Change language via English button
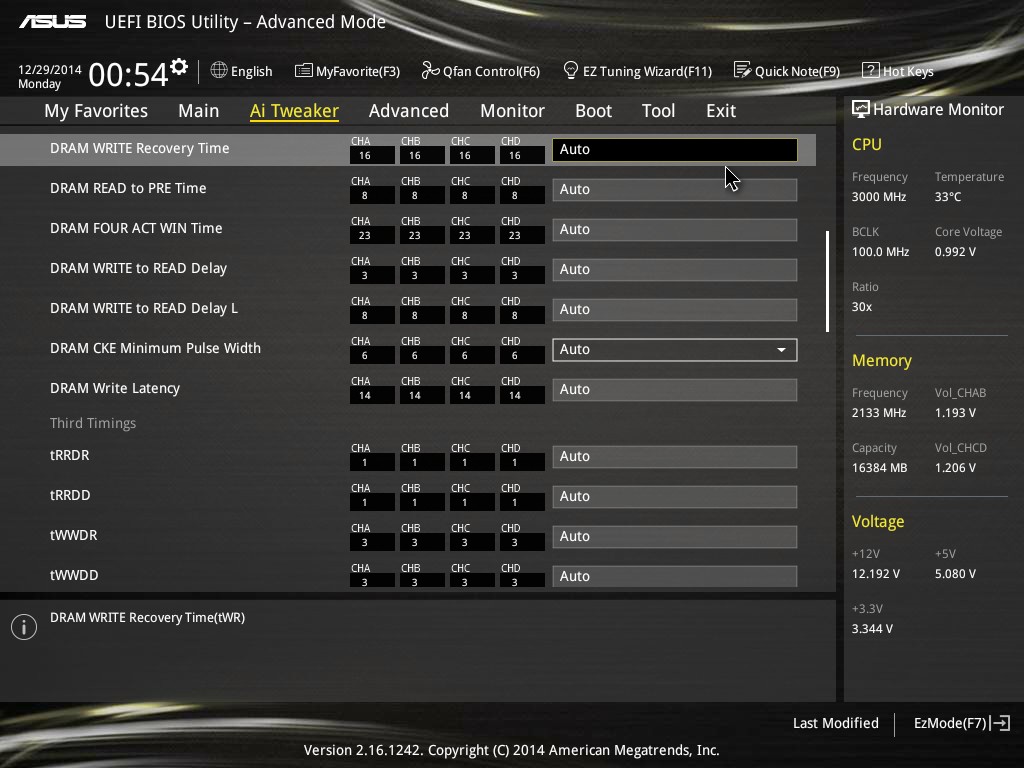Image resolution: width=1024 pixels, height=768 pixels. (241, 71)
